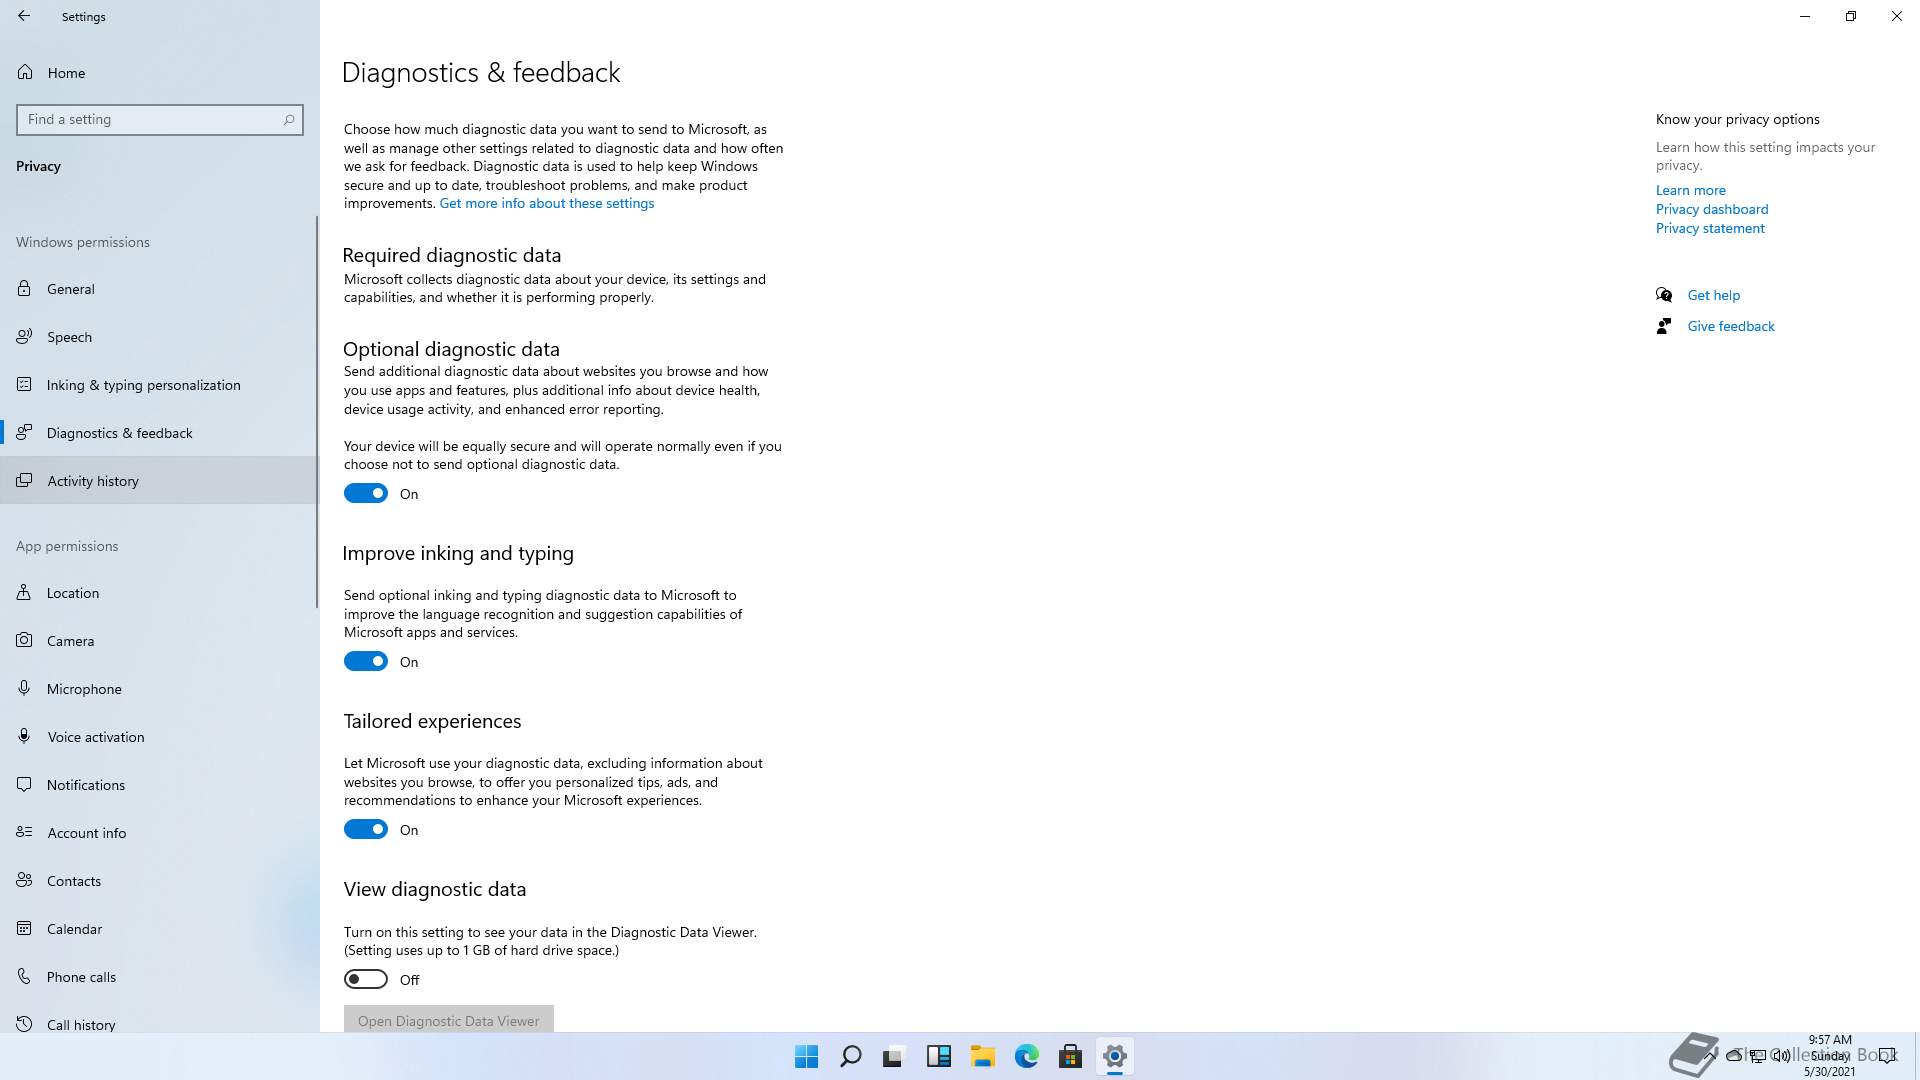Launch File Explorer from taskbar
Screen dimensions: 1920x1080
[983, 1056]
